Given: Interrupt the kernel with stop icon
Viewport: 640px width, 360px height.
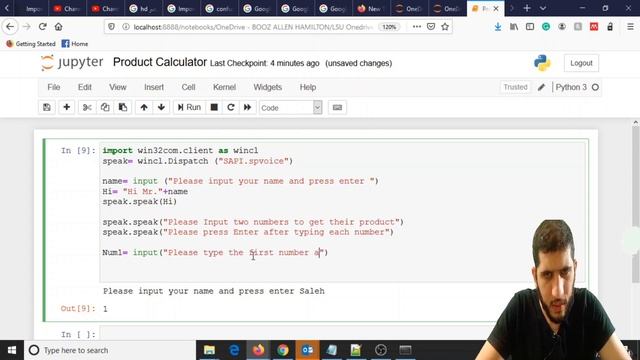Looking at the screenshot, I should point(214,107).
